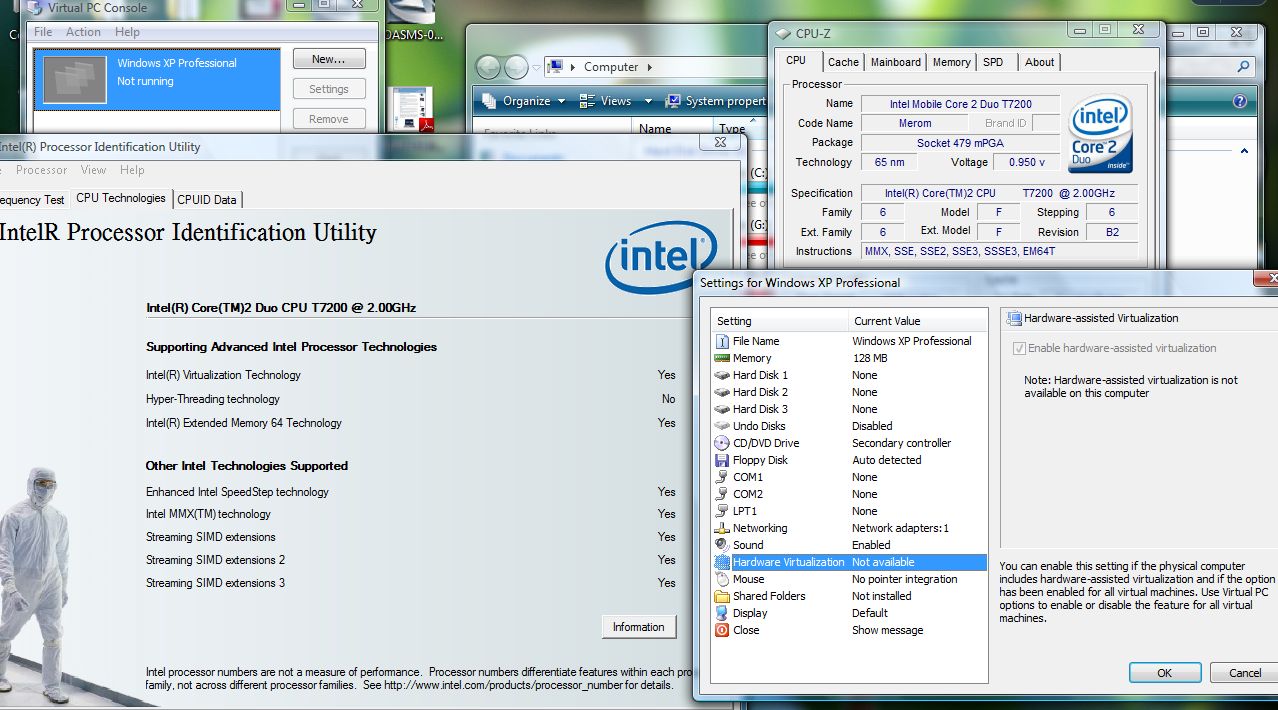This screenshot has height=710, width=1278.
Task: Click the Explorer search magnifier icon
Action: tap(1244, 67)
